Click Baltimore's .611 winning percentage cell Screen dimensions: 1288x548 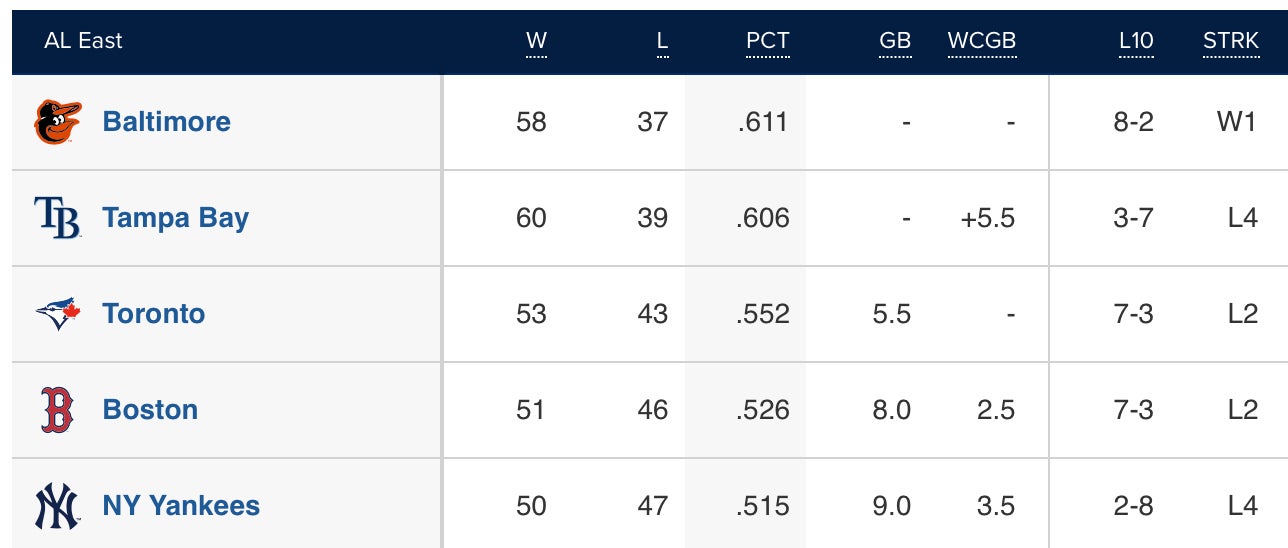(762, 122)
